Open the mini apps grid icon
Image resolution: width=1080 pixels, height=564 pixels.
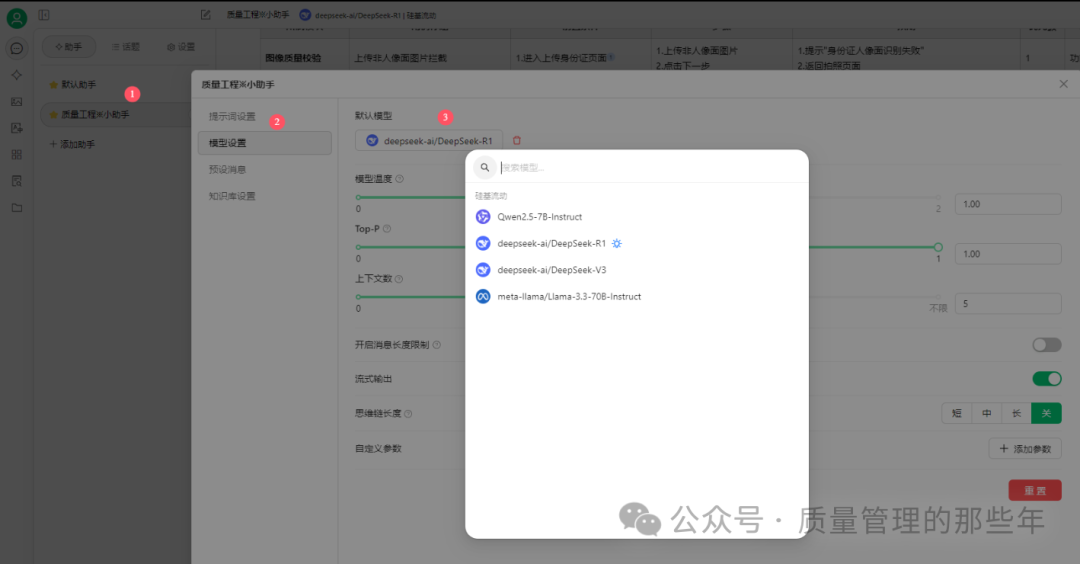[17, 155]
